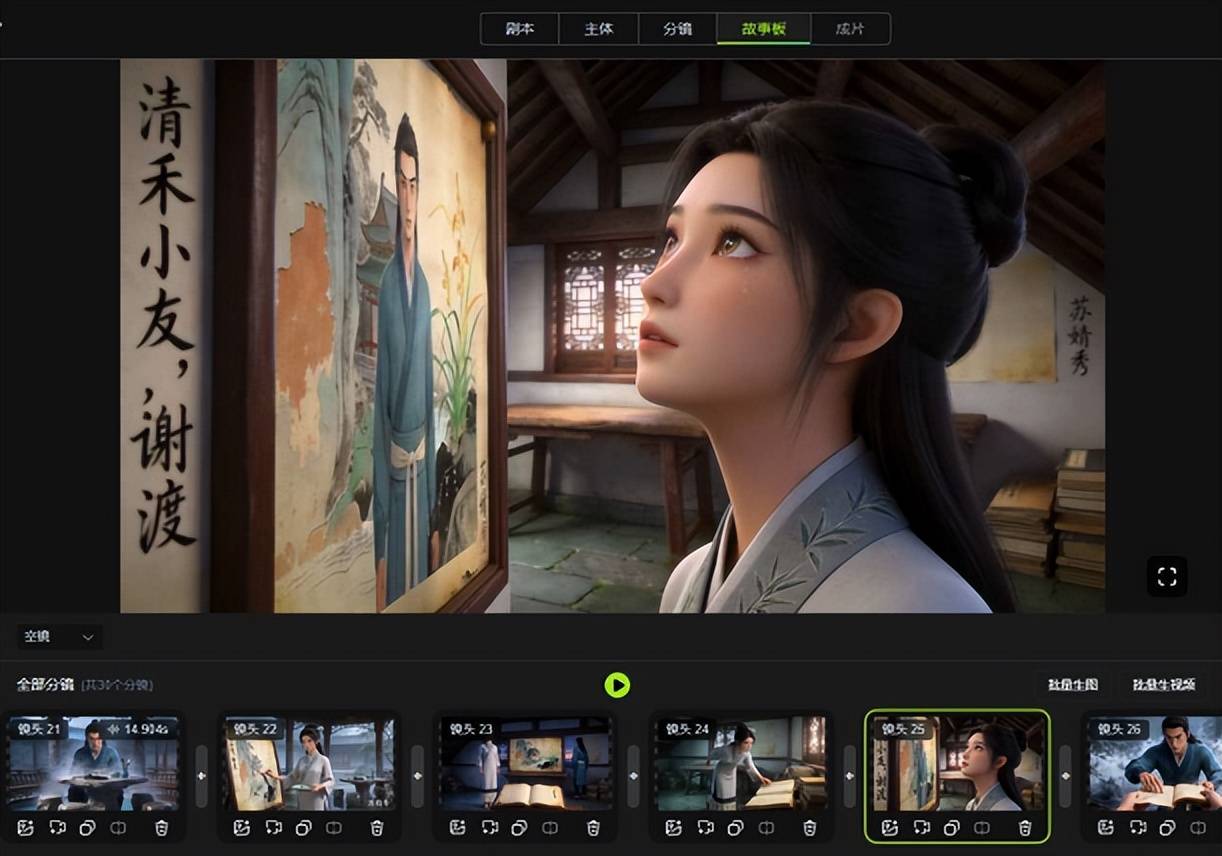Click the copy icon under 镜头 21

[x=87, y=828]
